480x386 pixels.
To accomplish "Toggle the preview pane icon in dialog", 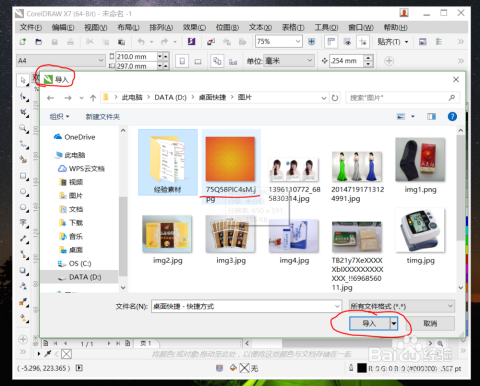I will coord(431,116).
